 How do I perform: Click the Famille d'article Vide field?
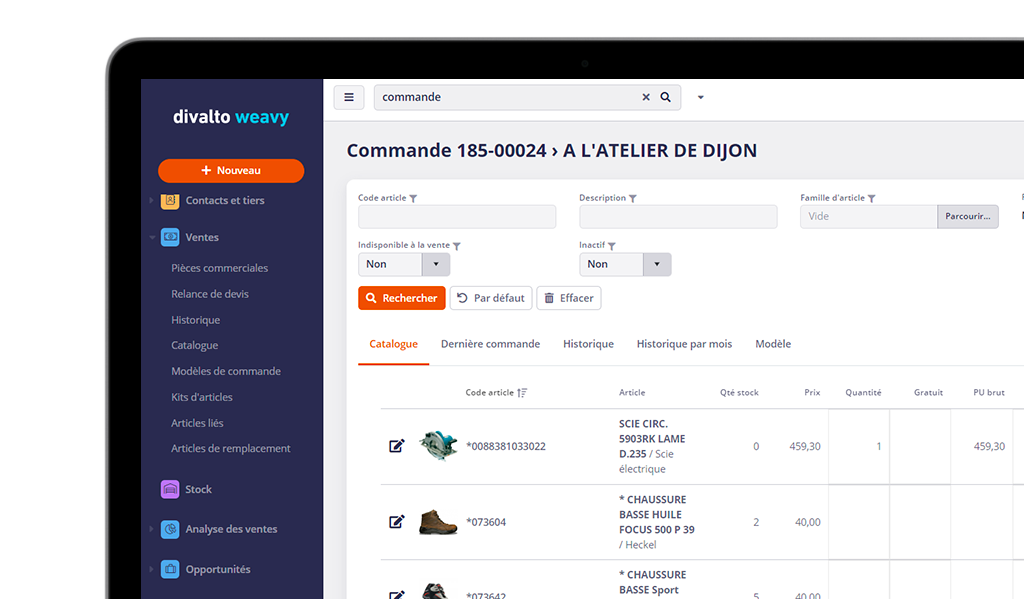point(869,217)
